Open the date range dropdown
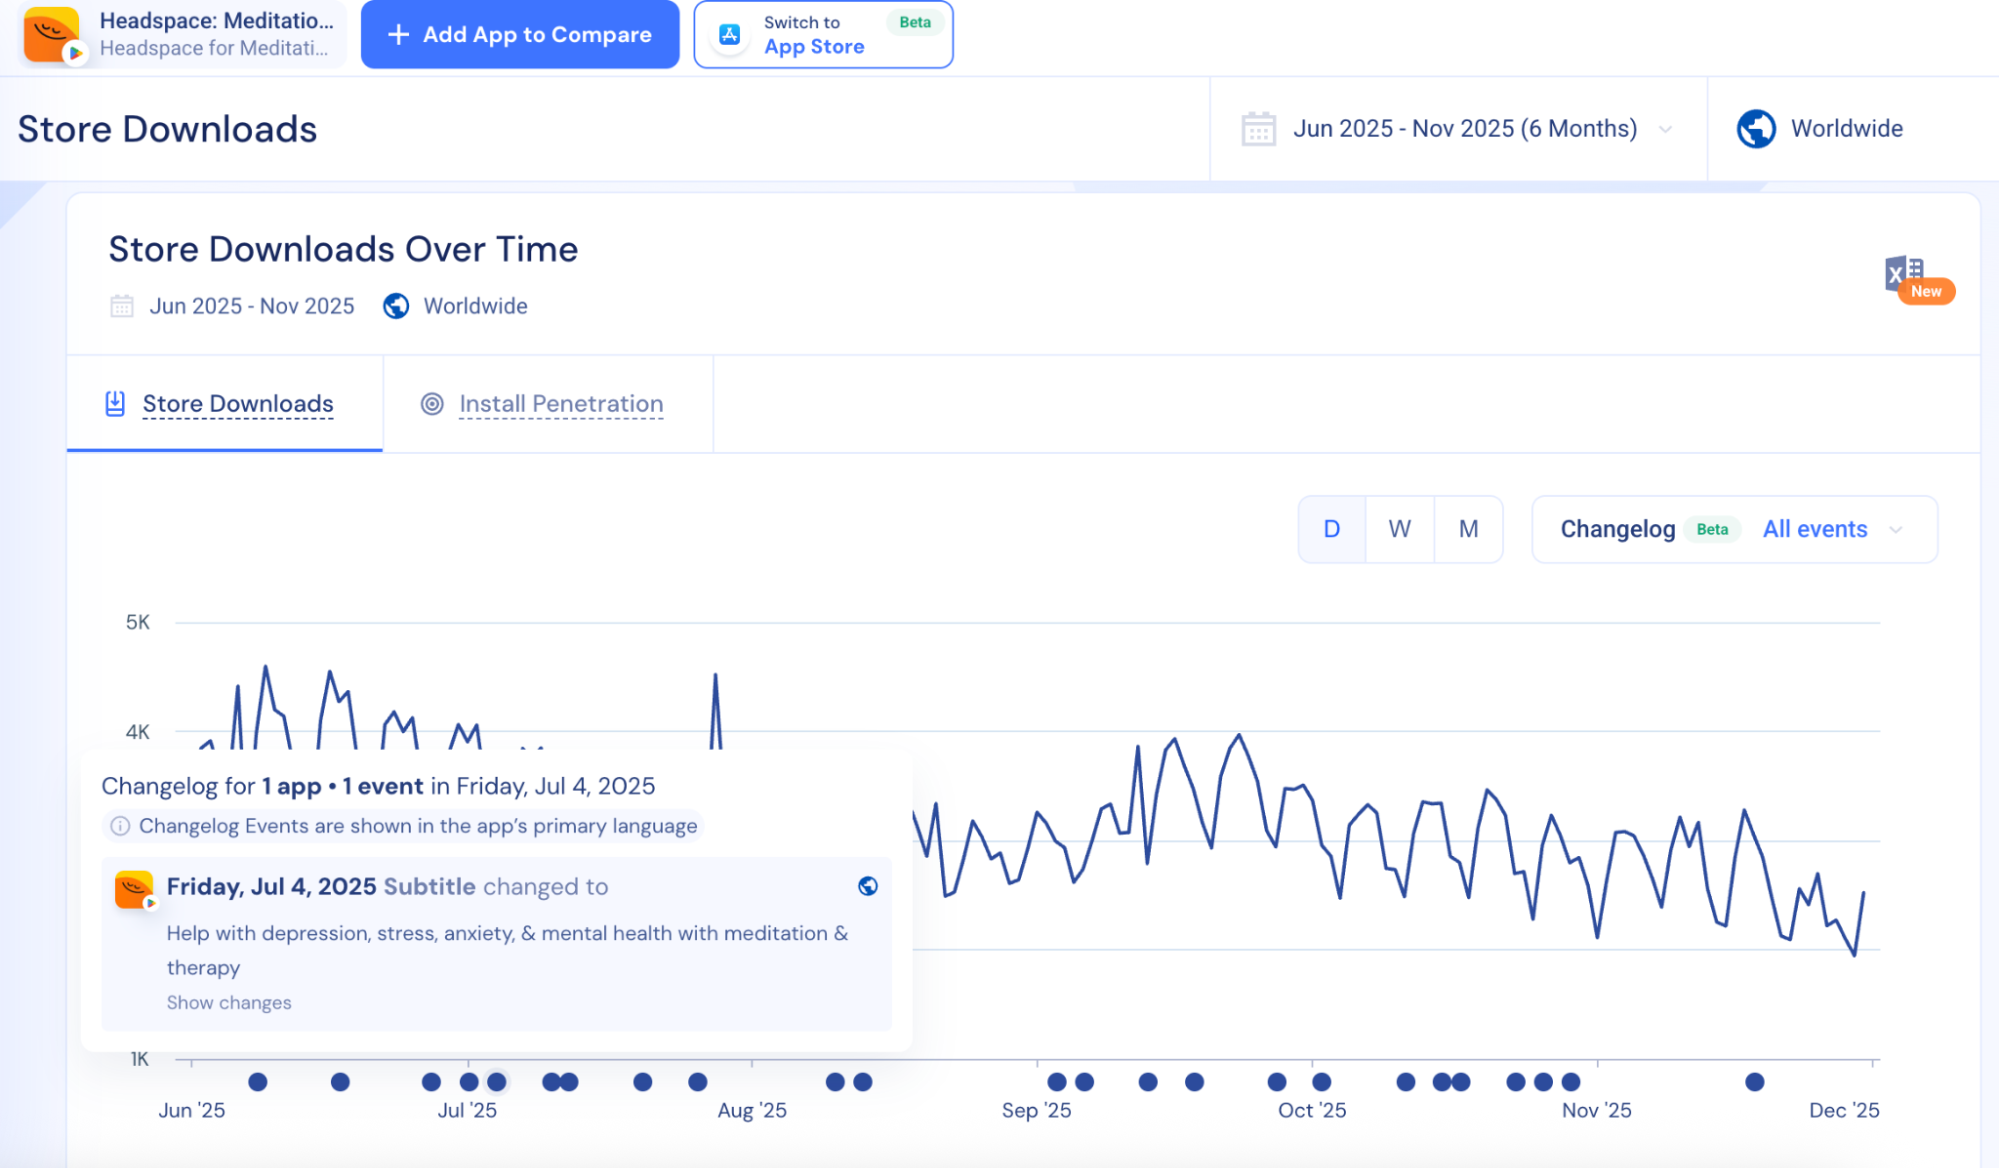This screenshot has height=1169, width=1999. [1458, 129]
